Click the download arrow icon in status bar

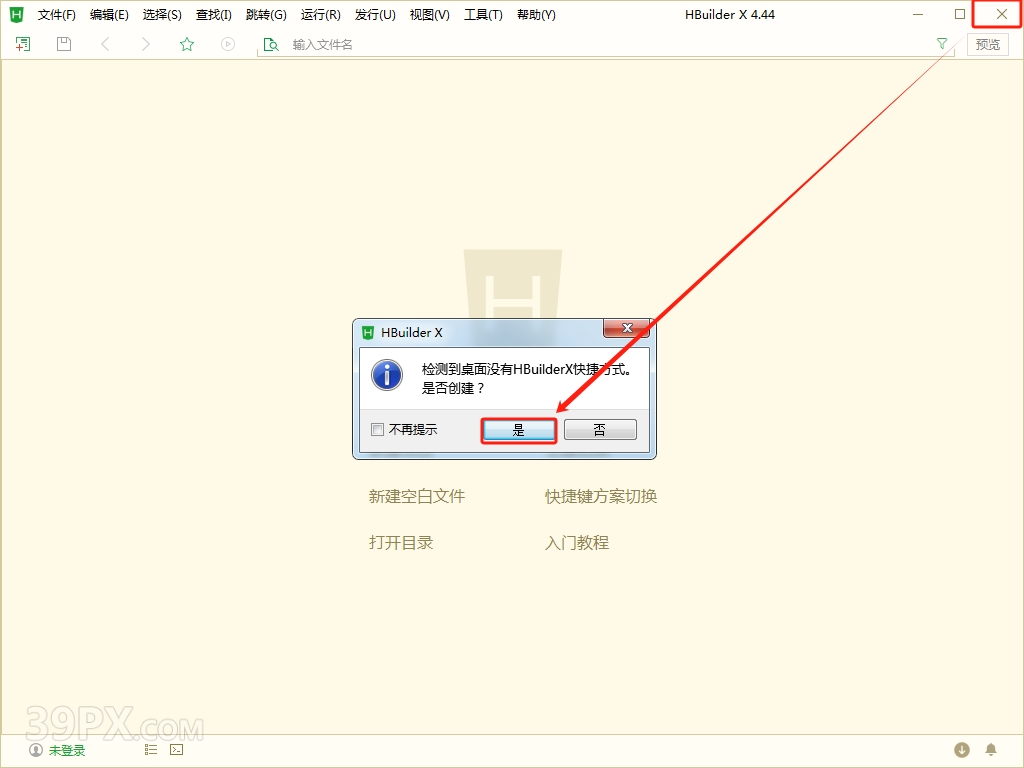(961, 750)
